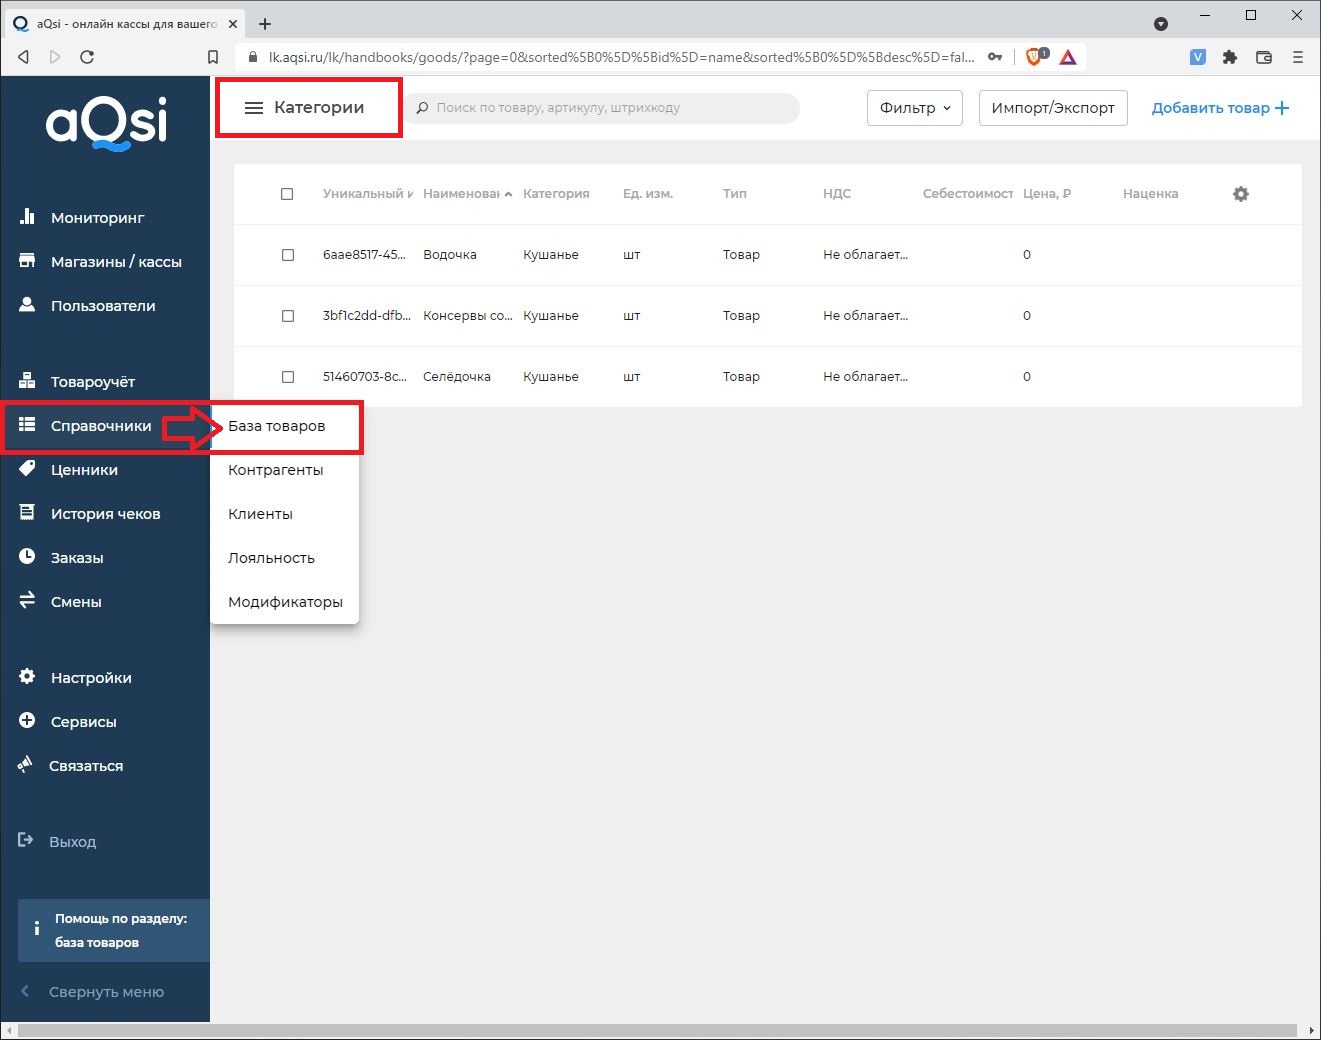Click the Импорт/Экспорт button
The height and width of the screenshot is (1040, 1321).
click(x=1052, y=108)
